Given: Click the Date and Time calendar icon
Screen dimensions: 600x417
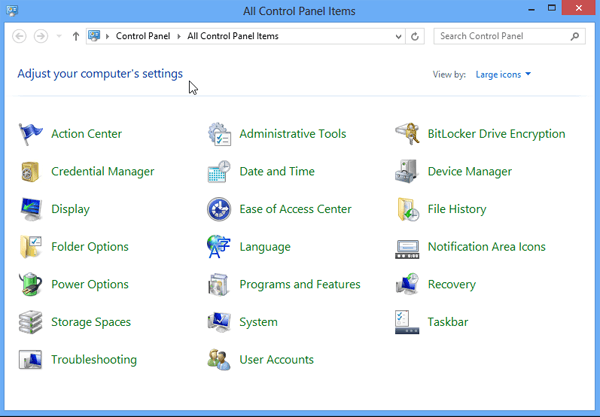Looking at the screenshot, I should coord(219,171).
